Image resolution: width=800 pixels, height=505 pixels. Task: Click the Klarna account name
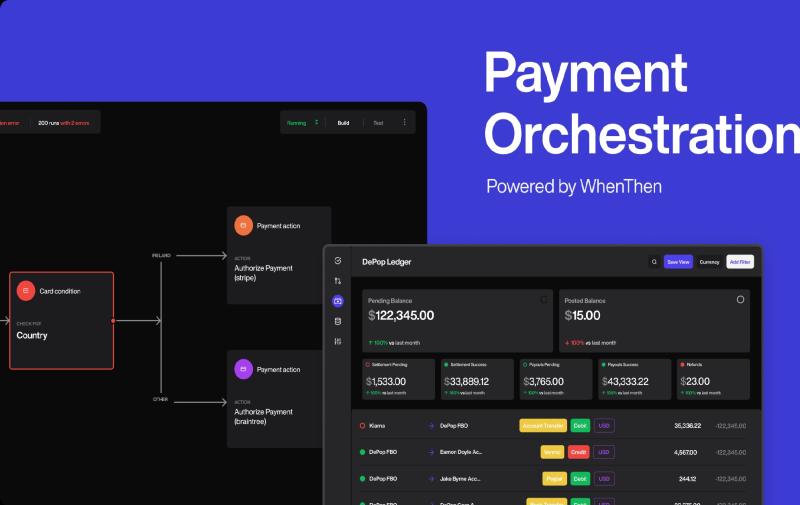coord(377,426)
